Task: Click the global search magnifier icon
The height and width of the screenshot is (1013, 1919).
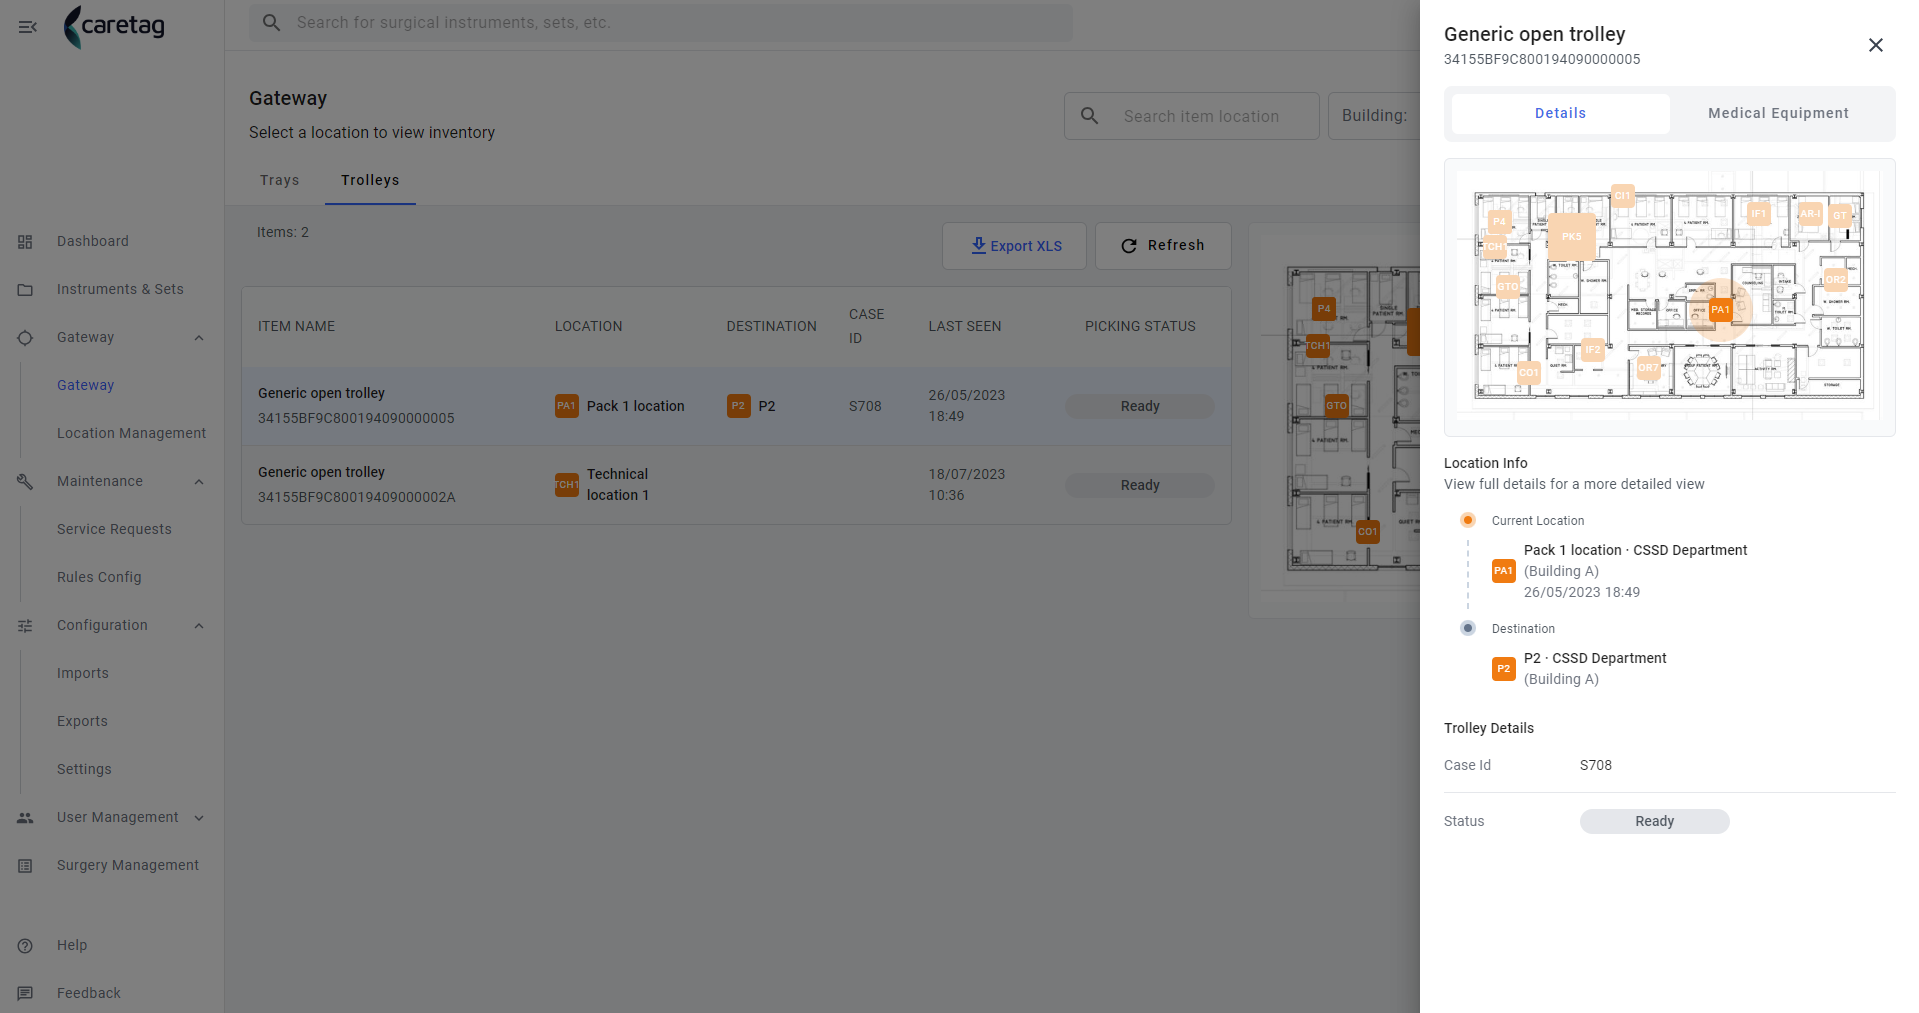Action: coord(271,22)
